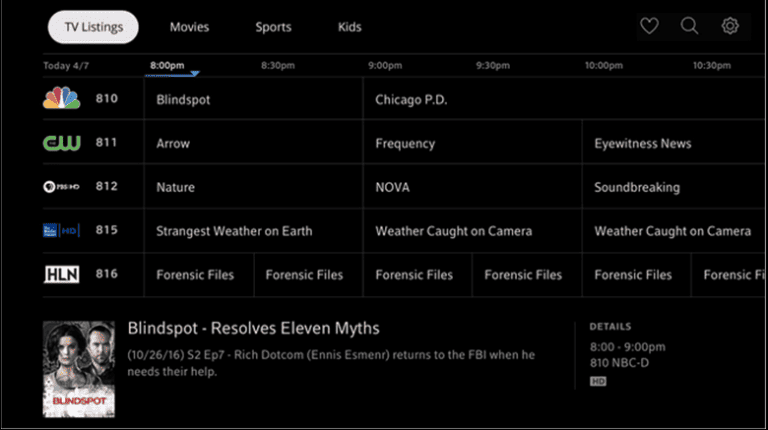Select the HLN channel logo
This screenshot has height=430, width=768.
[x=62, y=274]
